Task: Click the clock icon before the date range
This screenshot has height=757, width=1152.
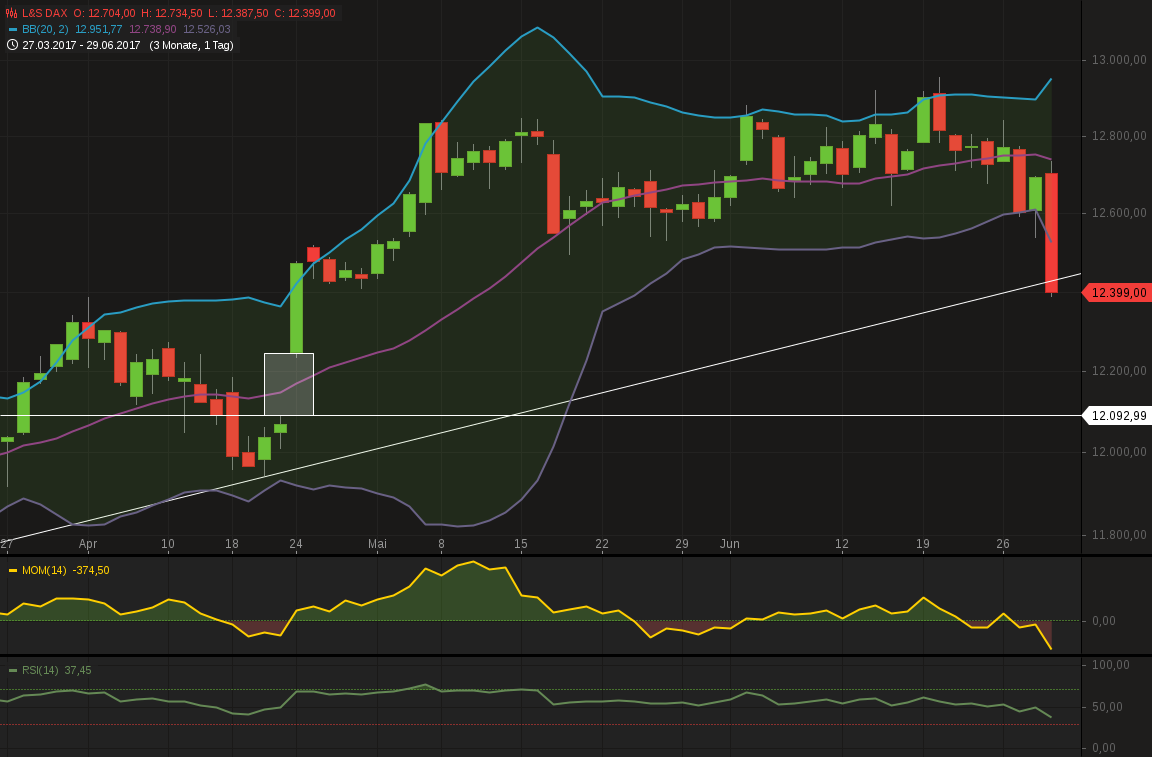Action: 12,45
